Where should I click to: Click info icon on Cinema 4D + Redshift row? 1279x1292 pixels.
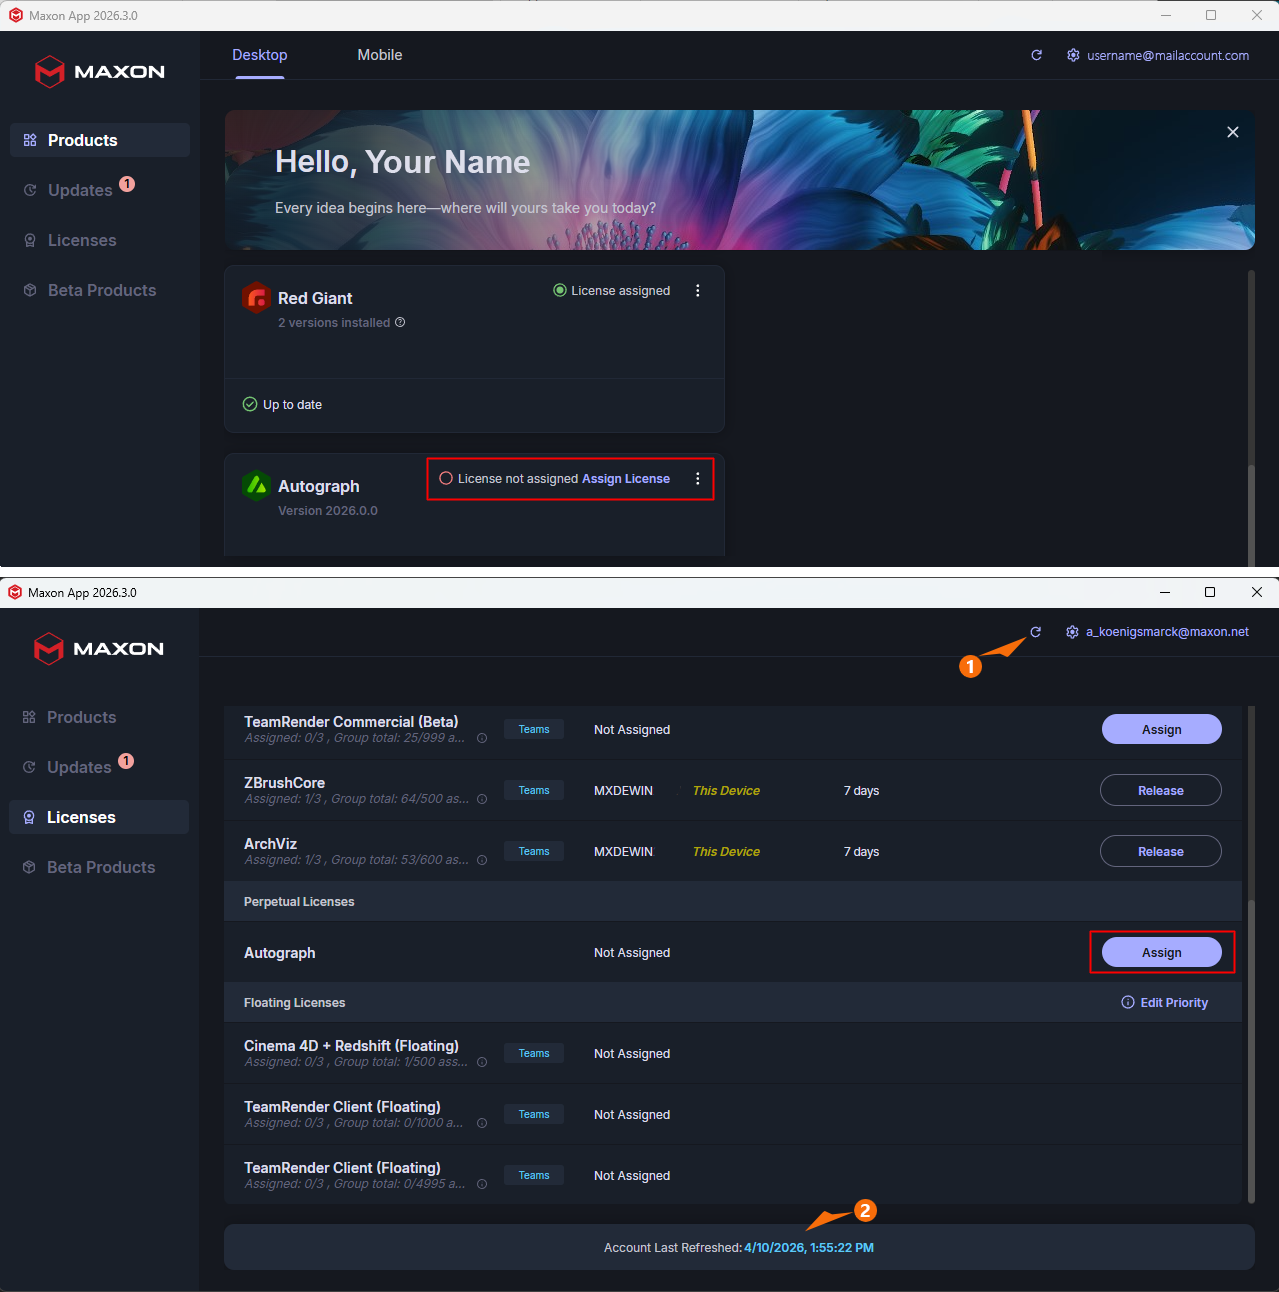pos(482,1062)
